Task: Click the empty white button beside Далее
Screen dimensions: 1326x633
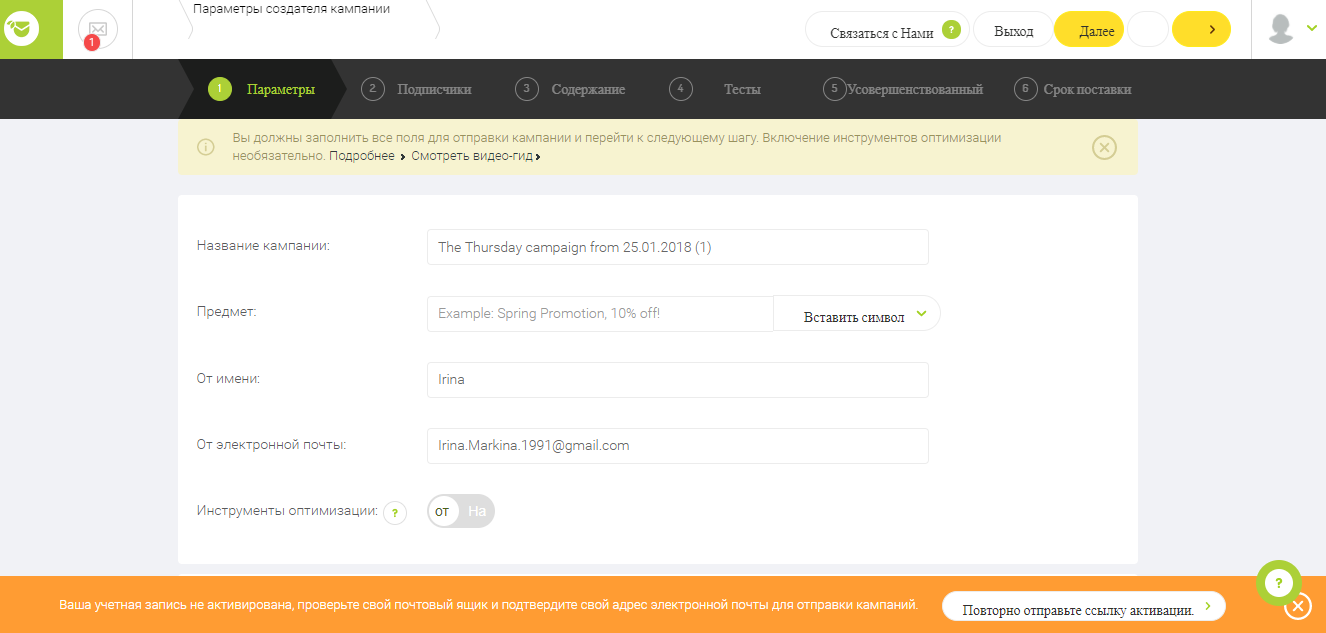Action: (x=1147, y=30)
